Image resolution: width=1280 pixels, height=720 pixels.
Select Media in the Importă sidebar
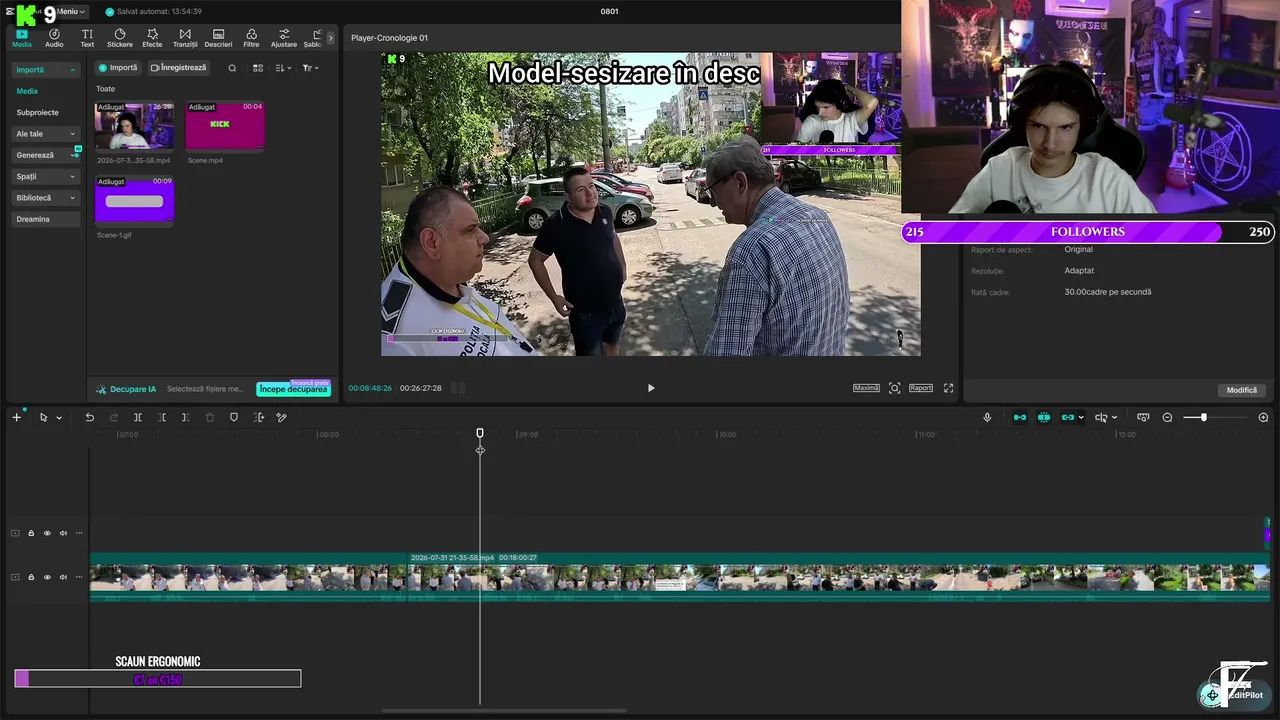coord(27,91)
